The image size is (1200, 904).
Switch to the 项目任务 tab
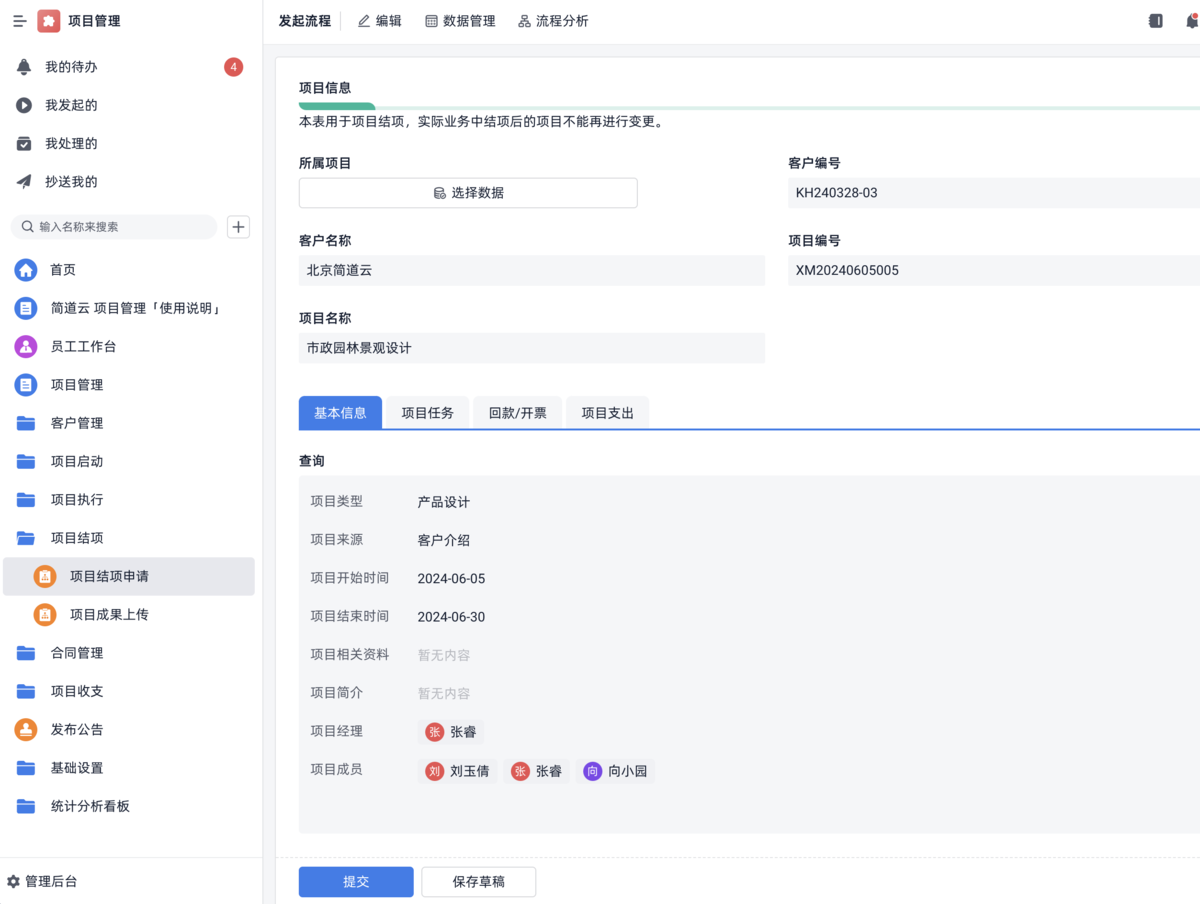coord(427,413)
